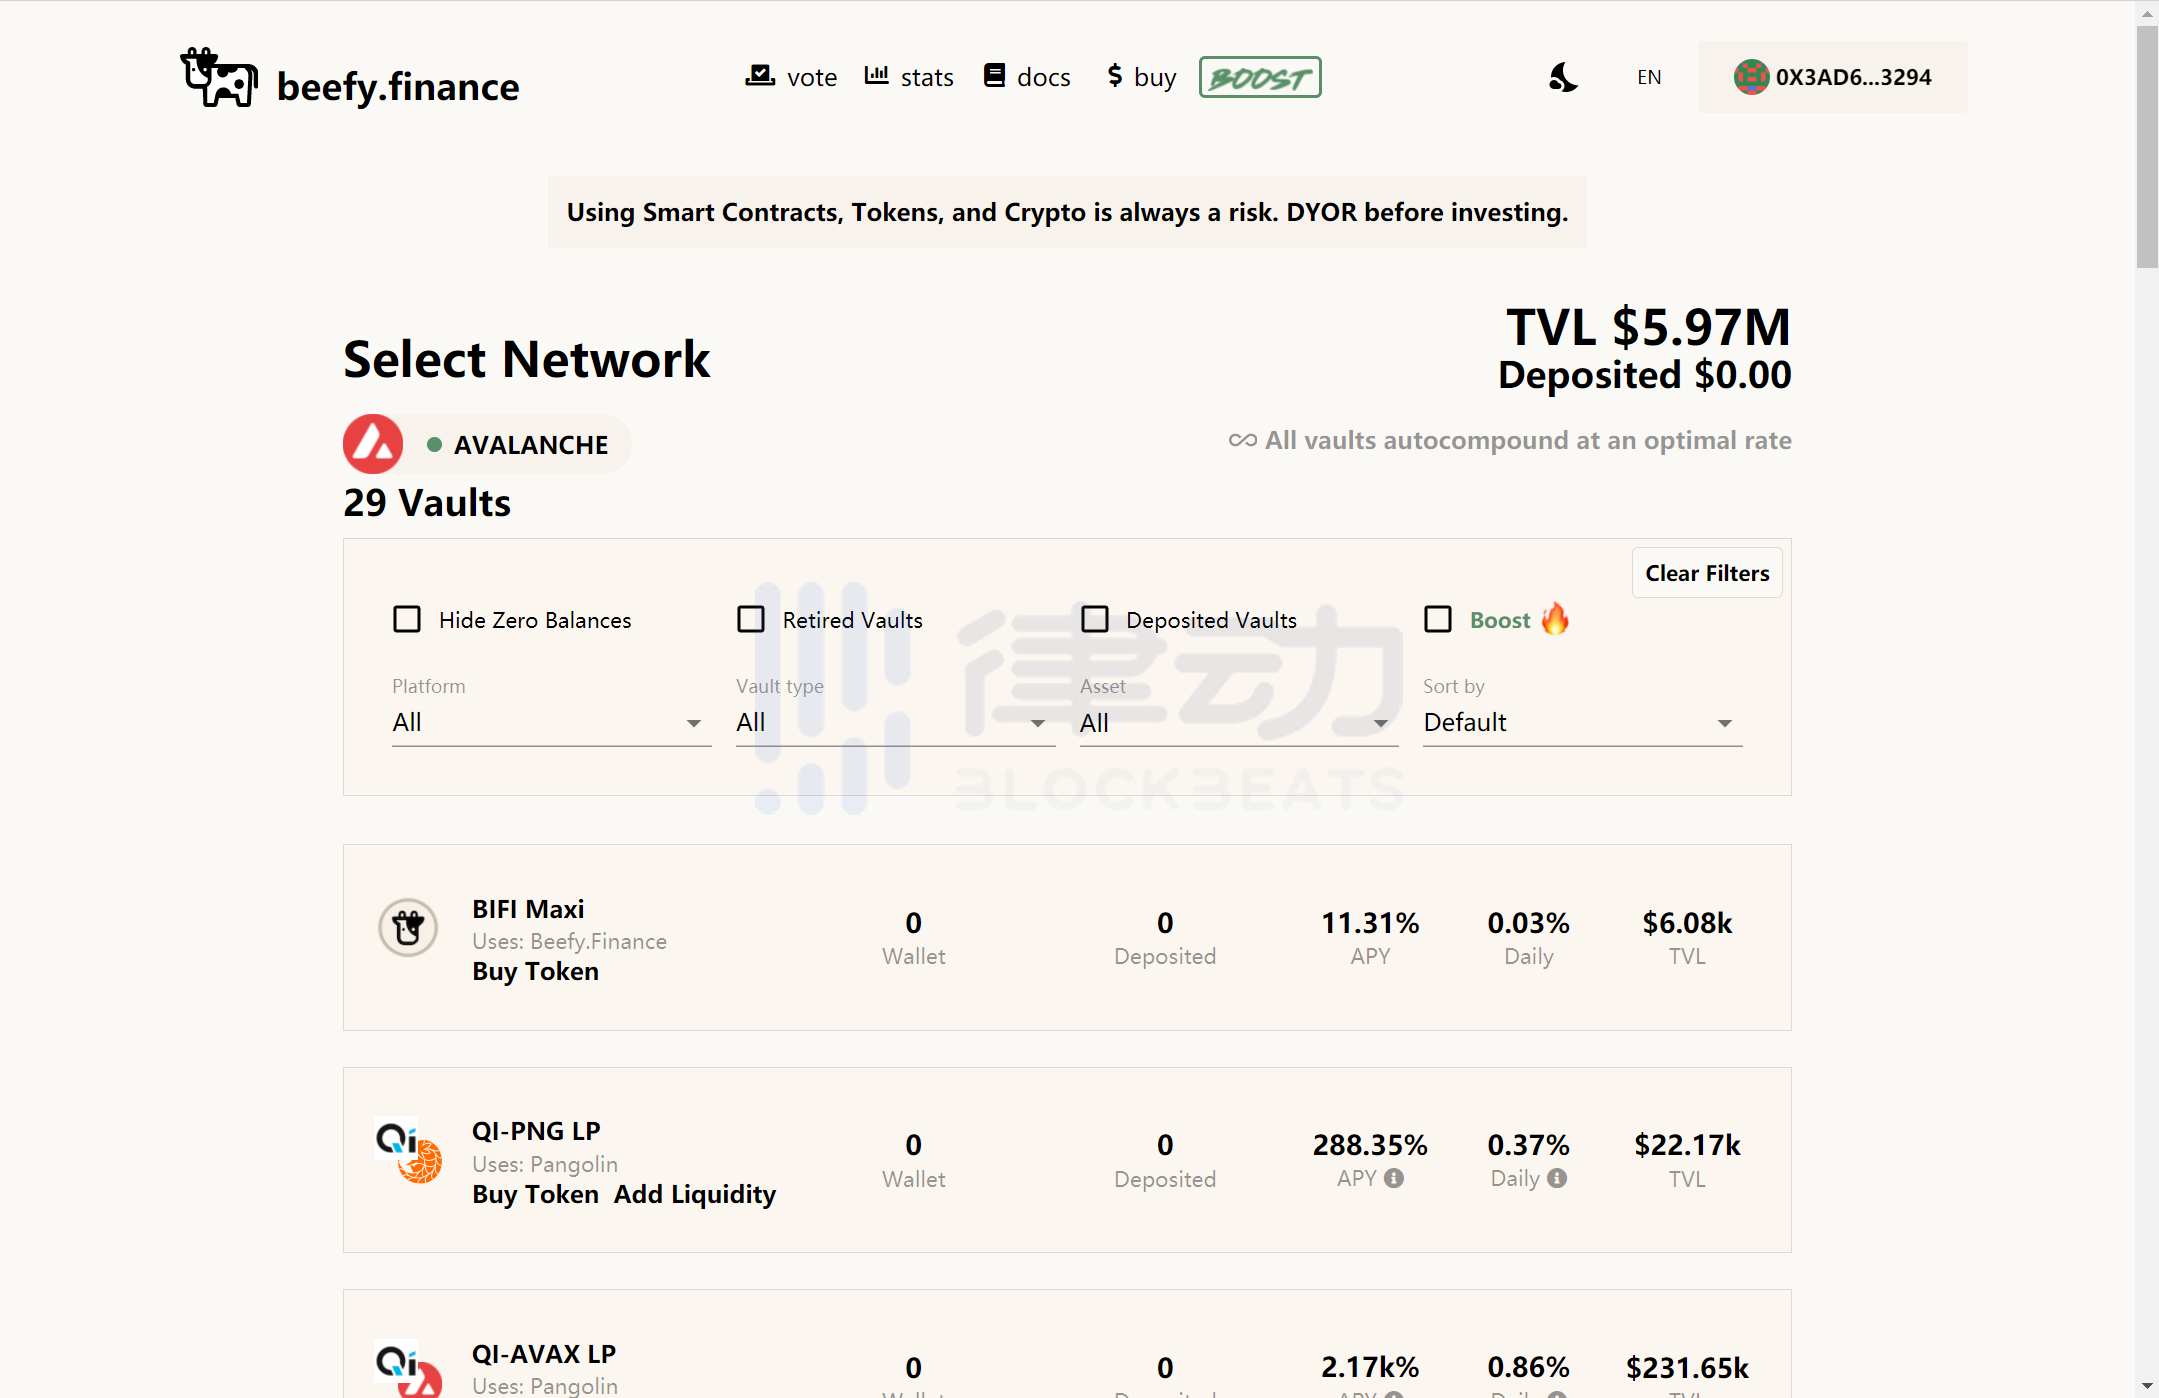This screenshot has width=2159, height=1398.
Task: Open wallet 0X3AD6...3294 account button
Action: (x=1832, y=77)
